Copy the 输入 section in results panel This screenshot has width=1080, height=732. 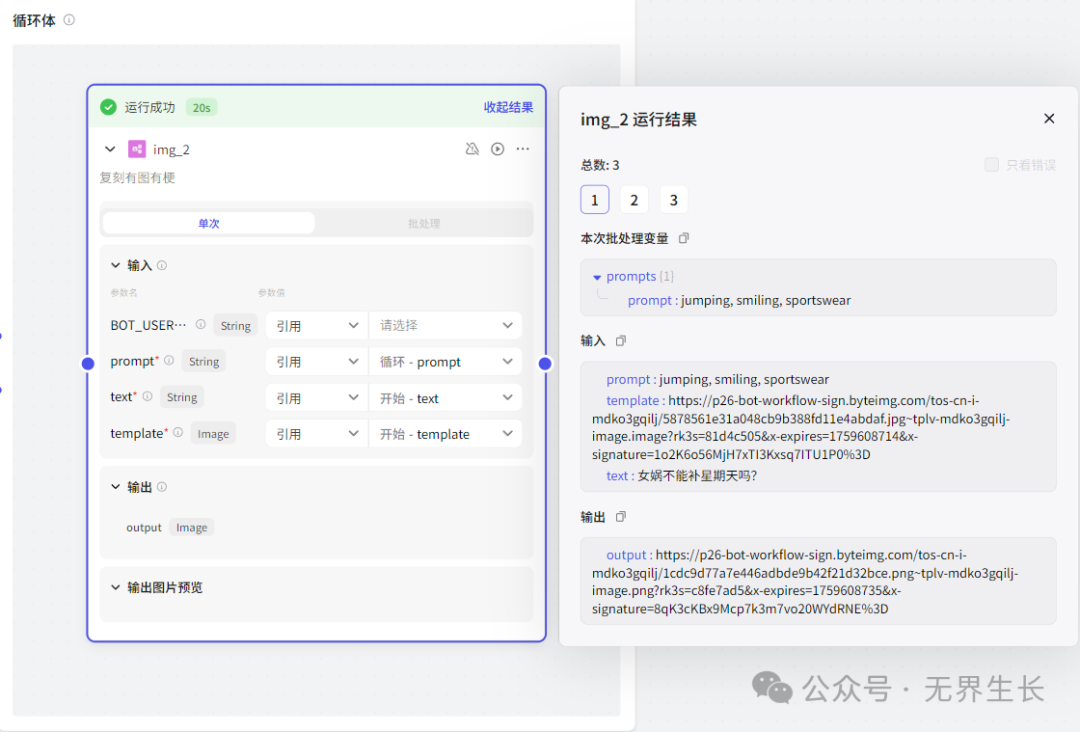(621, 341)
